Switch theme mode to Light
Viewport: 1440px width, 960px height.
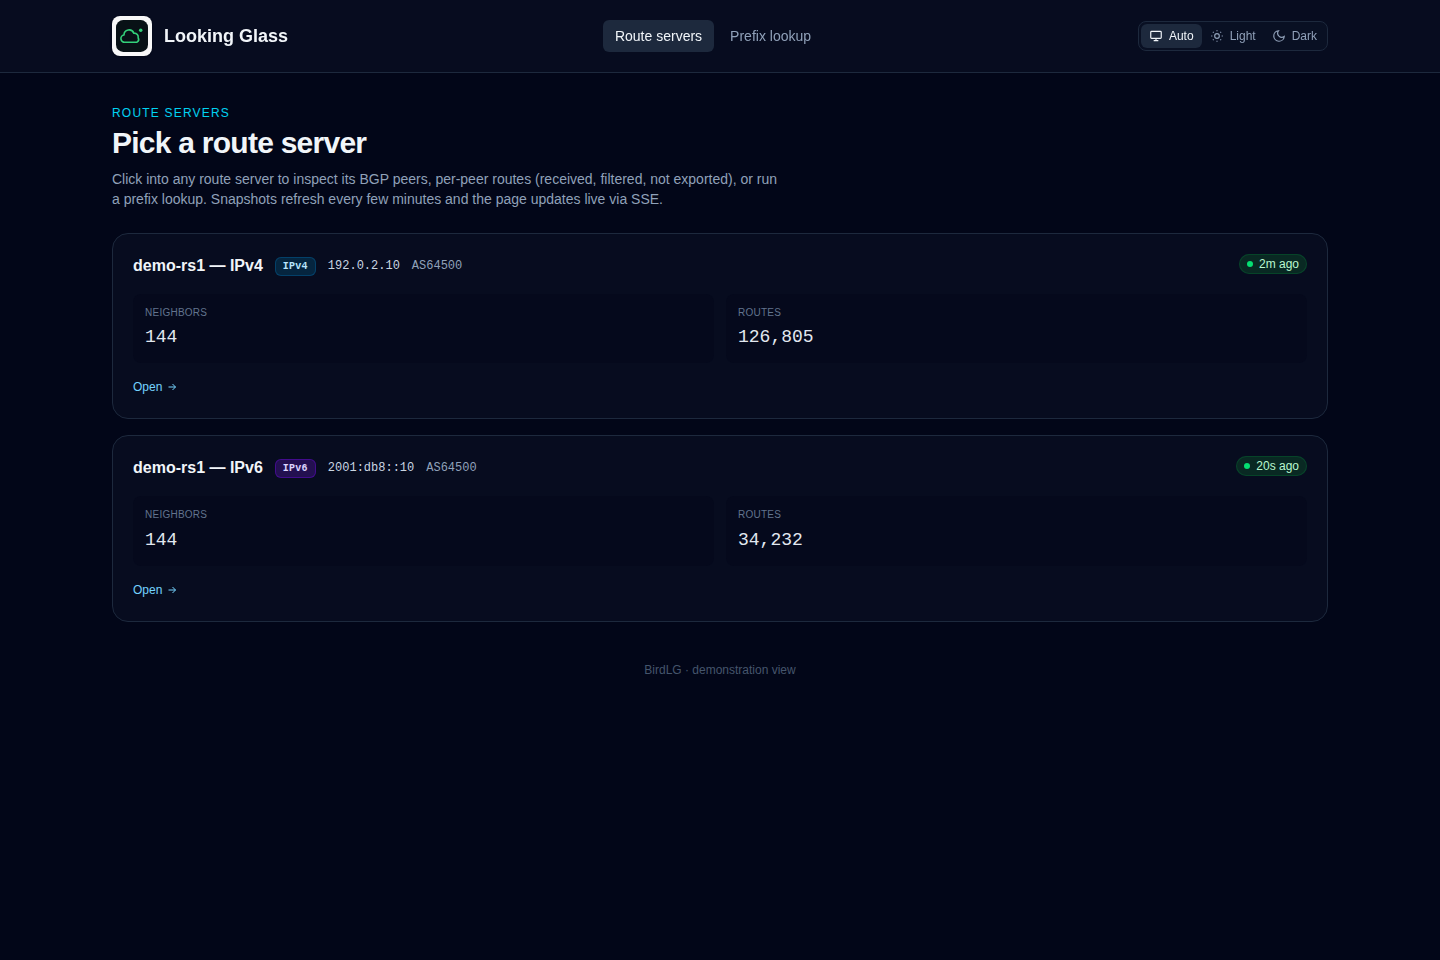point(1233,36)
